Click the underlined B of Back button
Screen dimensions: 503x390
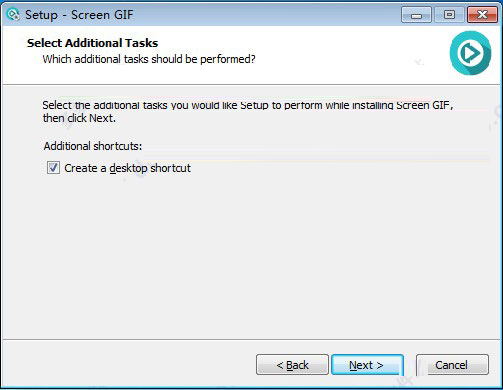click(x=290, y=366)
